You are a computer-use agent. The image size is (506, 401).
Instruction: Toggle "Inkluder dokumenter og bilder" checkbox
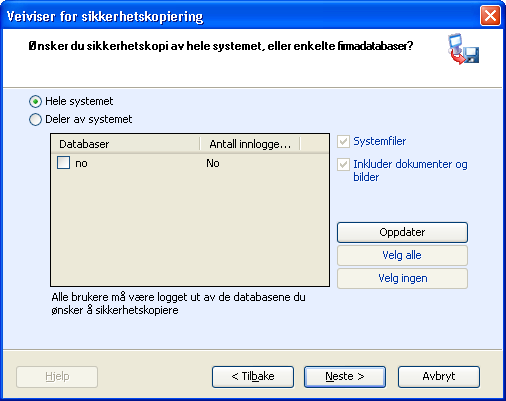[343, 164]
